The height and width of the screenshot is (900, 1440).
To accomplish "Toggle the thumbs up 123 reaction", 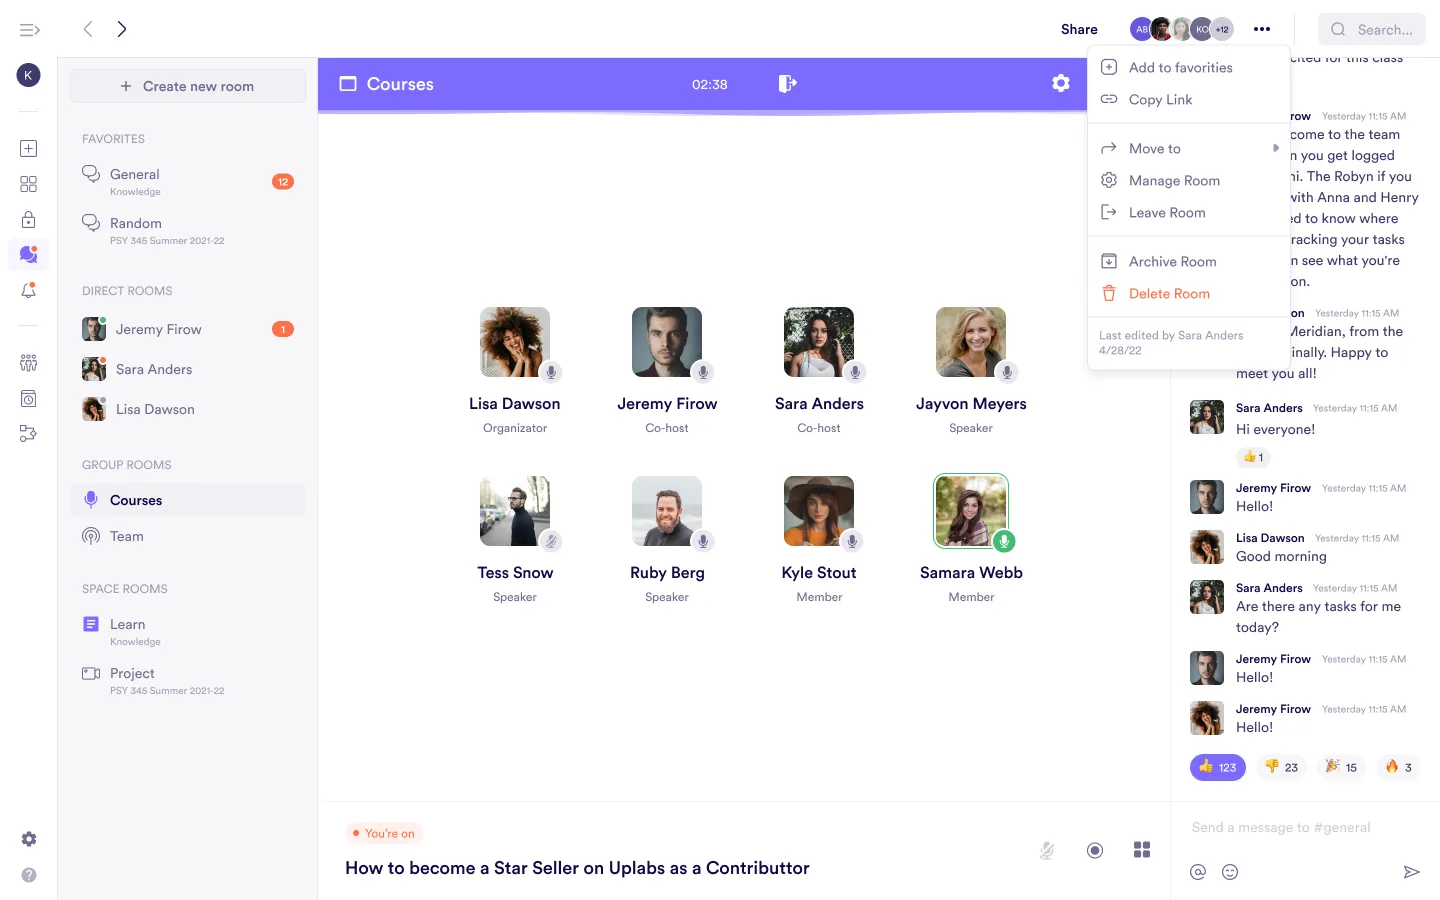I will point(1217,767).
